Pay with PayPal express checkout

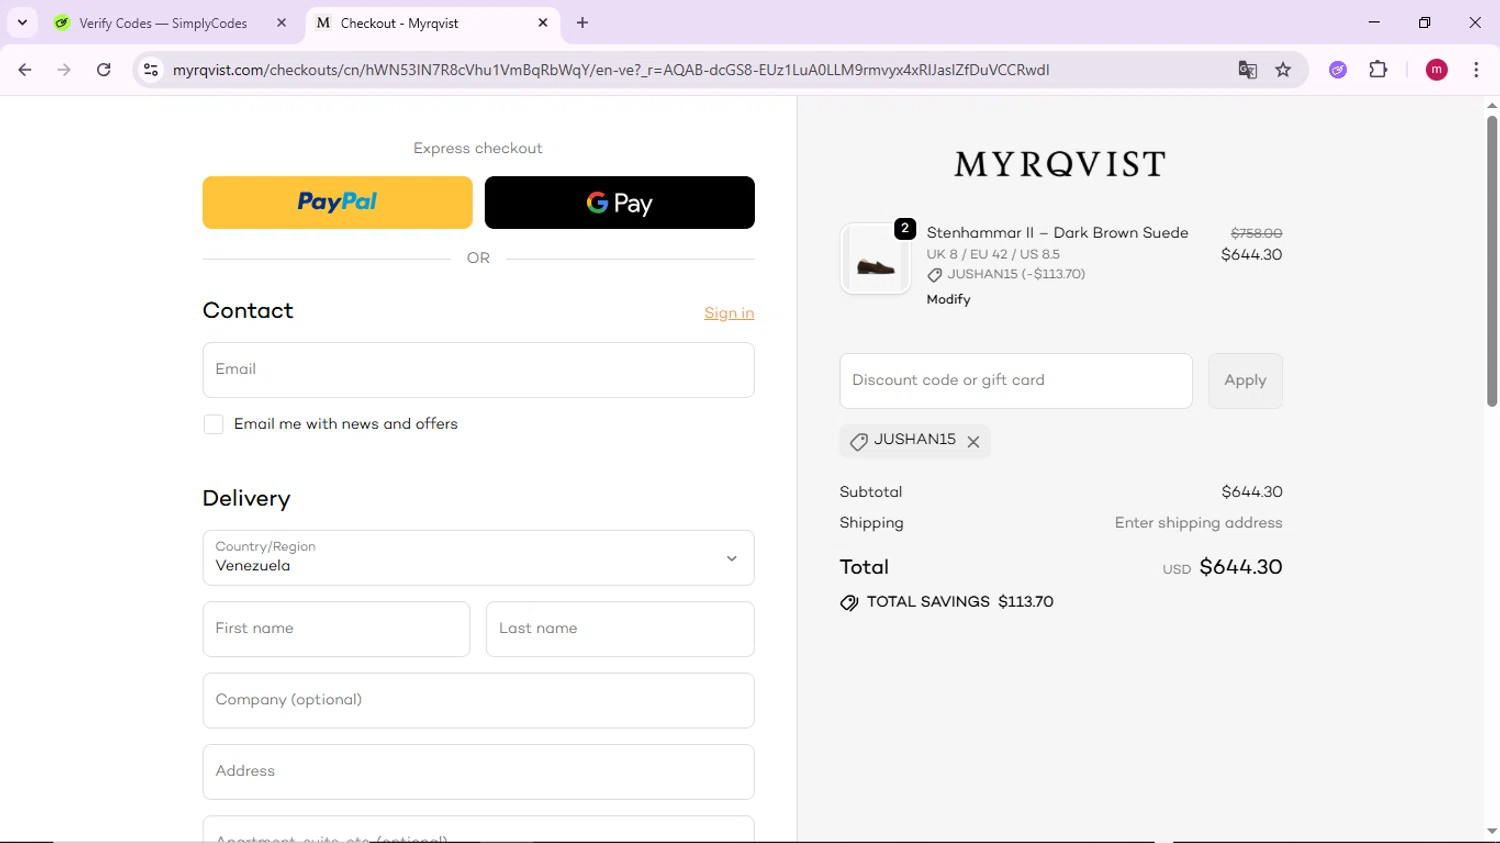pyautogui.click(x=337, y=202)
